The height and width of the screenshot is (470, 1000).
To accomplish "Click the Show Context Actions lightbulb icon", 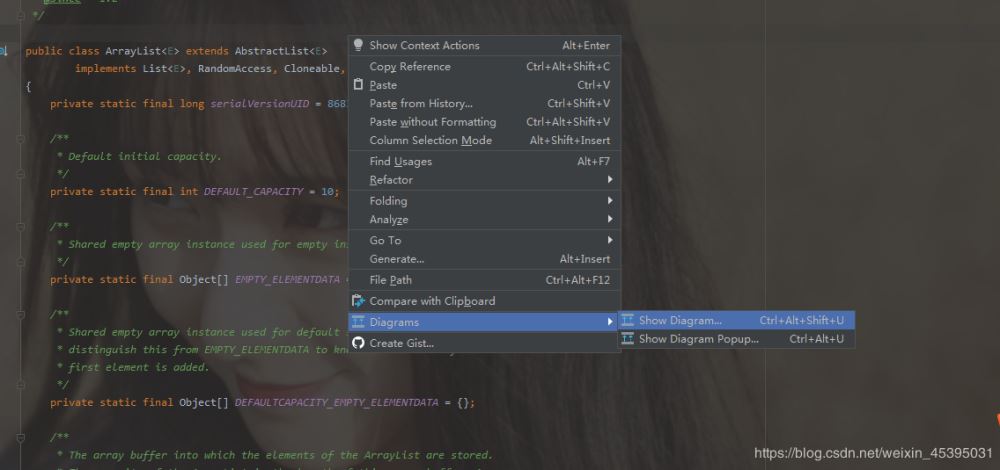I will click(x=358, y=45).
